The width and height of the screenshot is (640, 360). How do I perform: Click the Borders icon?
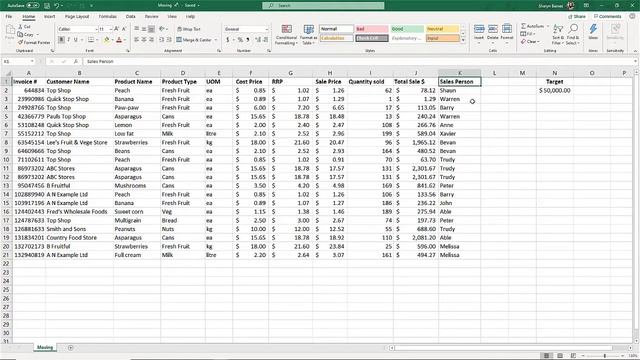[91, 40]
